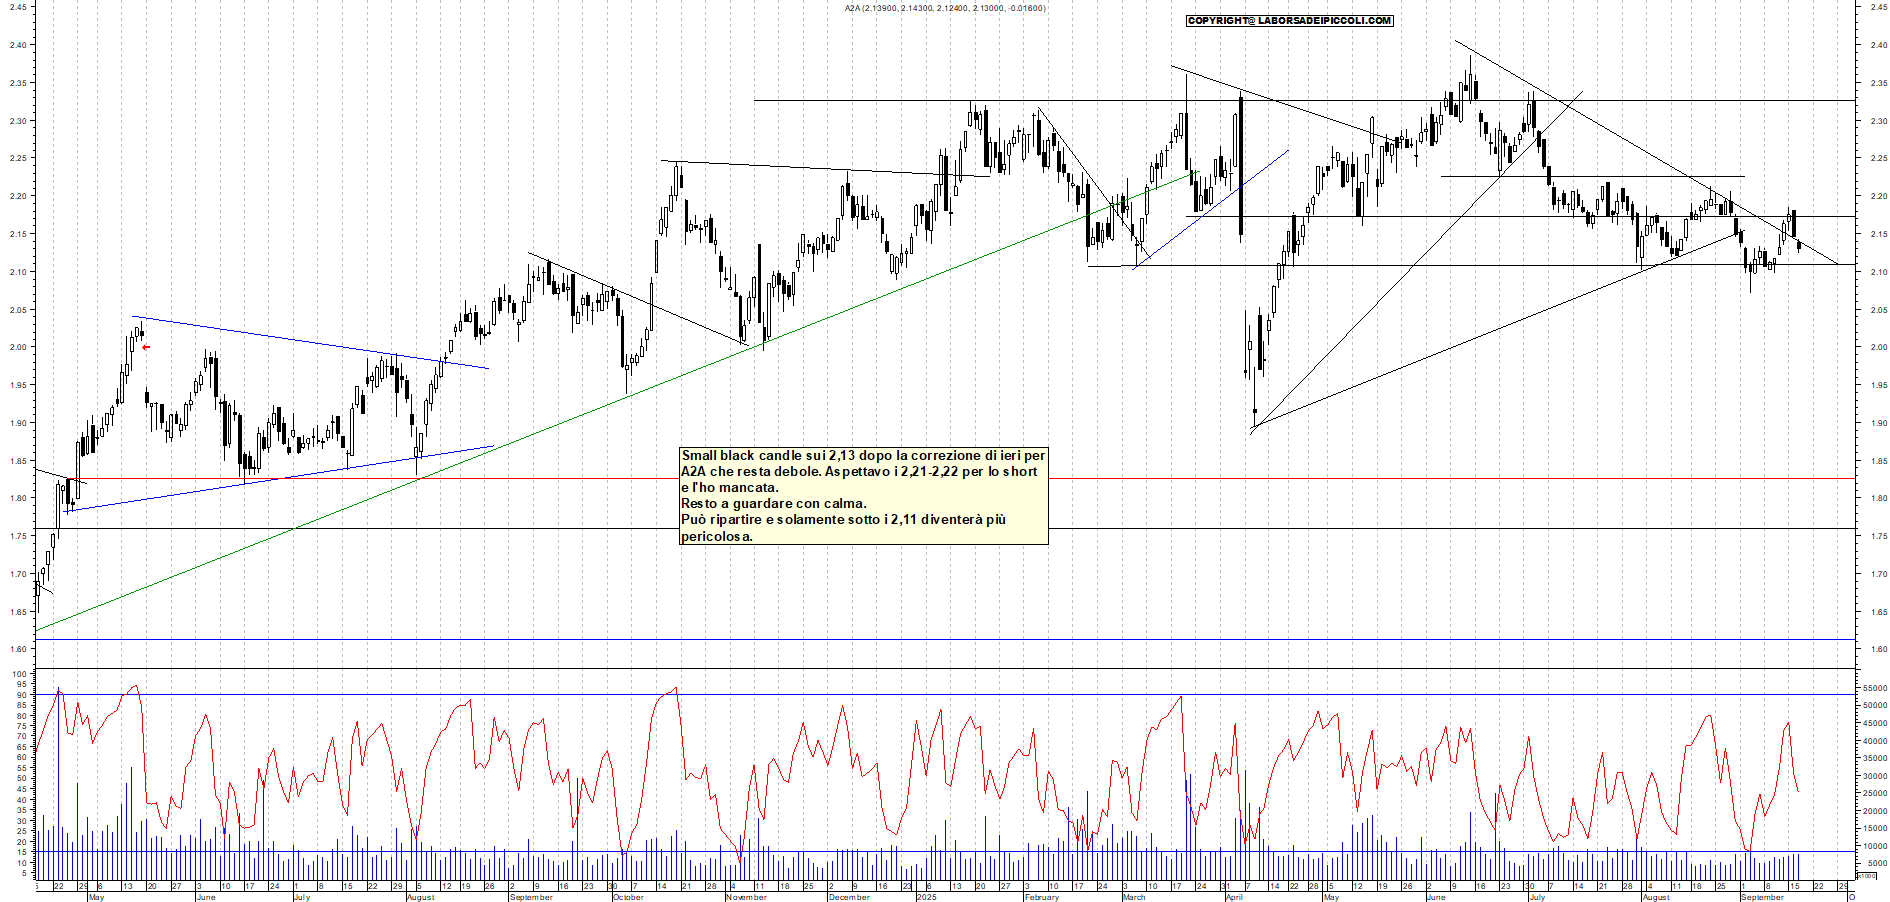This screenshot has height=902, width=1890.
Task: Click the 1.65 label on the left price axis
Action: pos(18,611)
